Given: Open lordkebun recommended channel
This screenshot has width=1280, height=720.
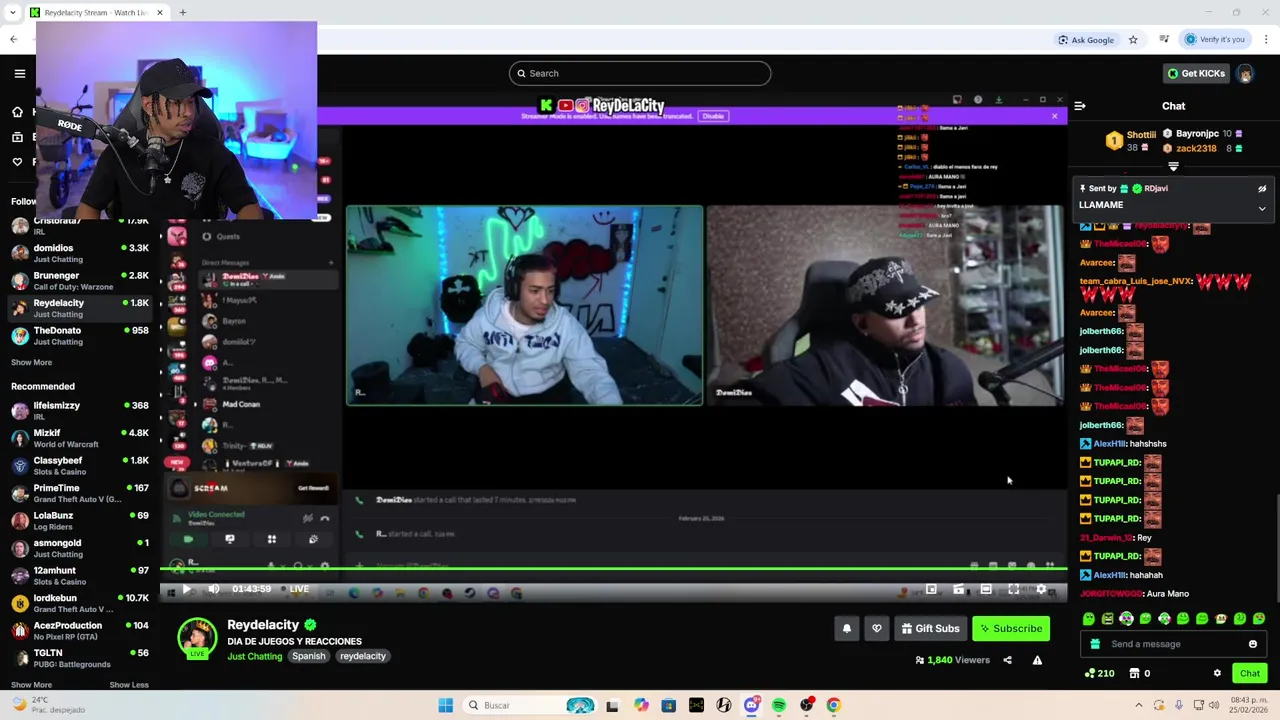Looking at the screenshot, I should click(x=80, y=603).
